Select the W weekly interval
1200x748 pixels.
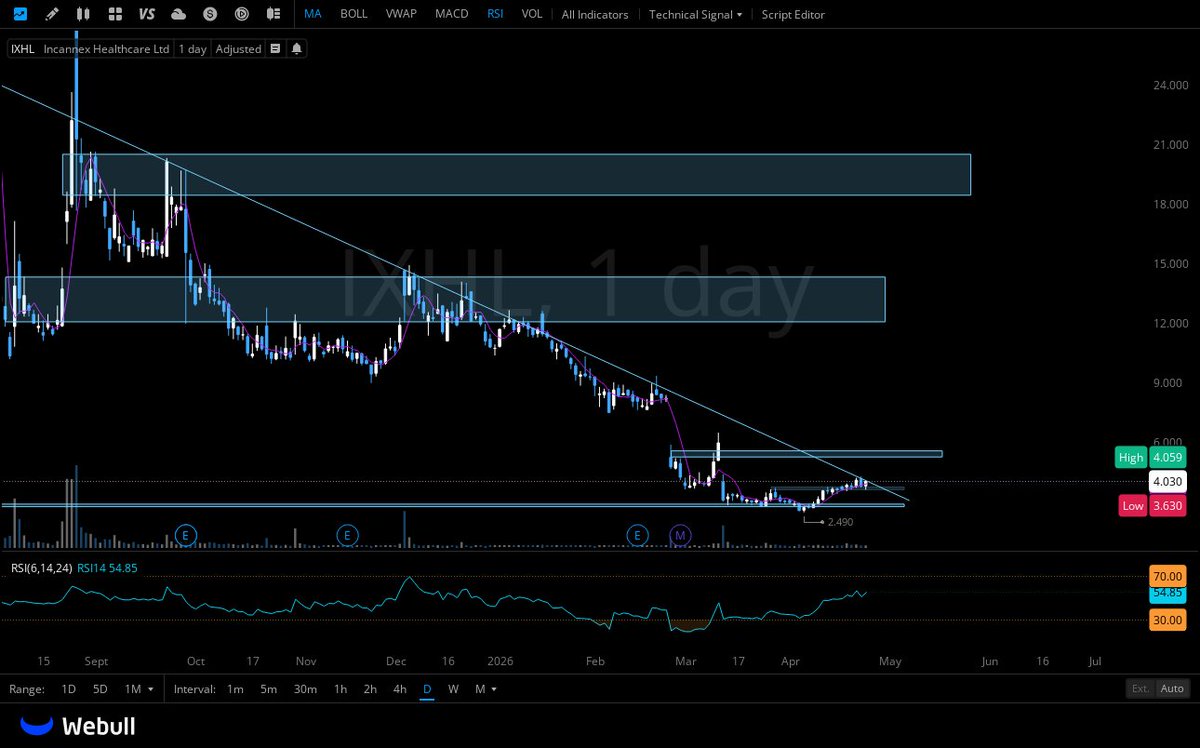(453, 689)
